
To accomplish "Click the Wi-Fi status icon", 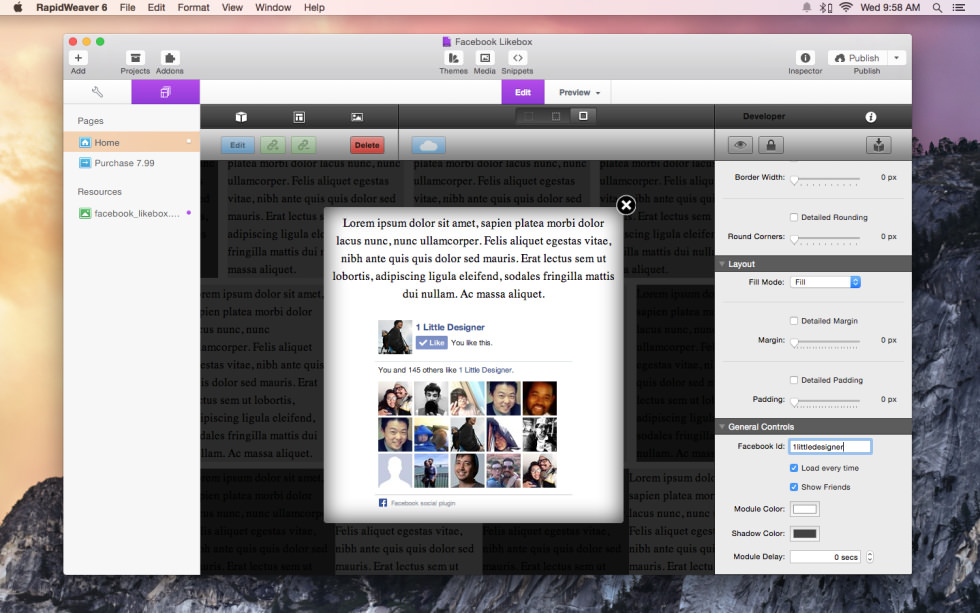I will click(x=846, y=7).
